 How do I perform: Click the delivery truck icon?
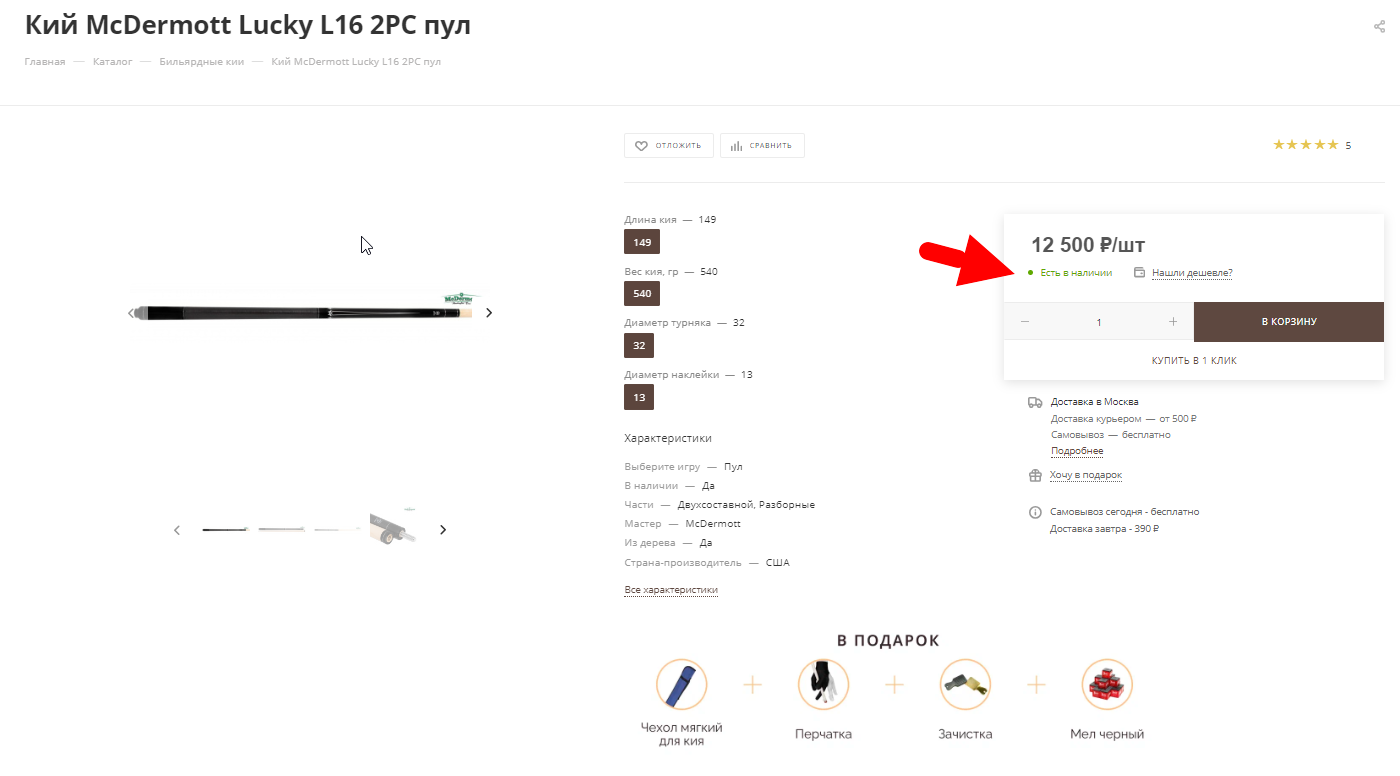coord(1035,402)
